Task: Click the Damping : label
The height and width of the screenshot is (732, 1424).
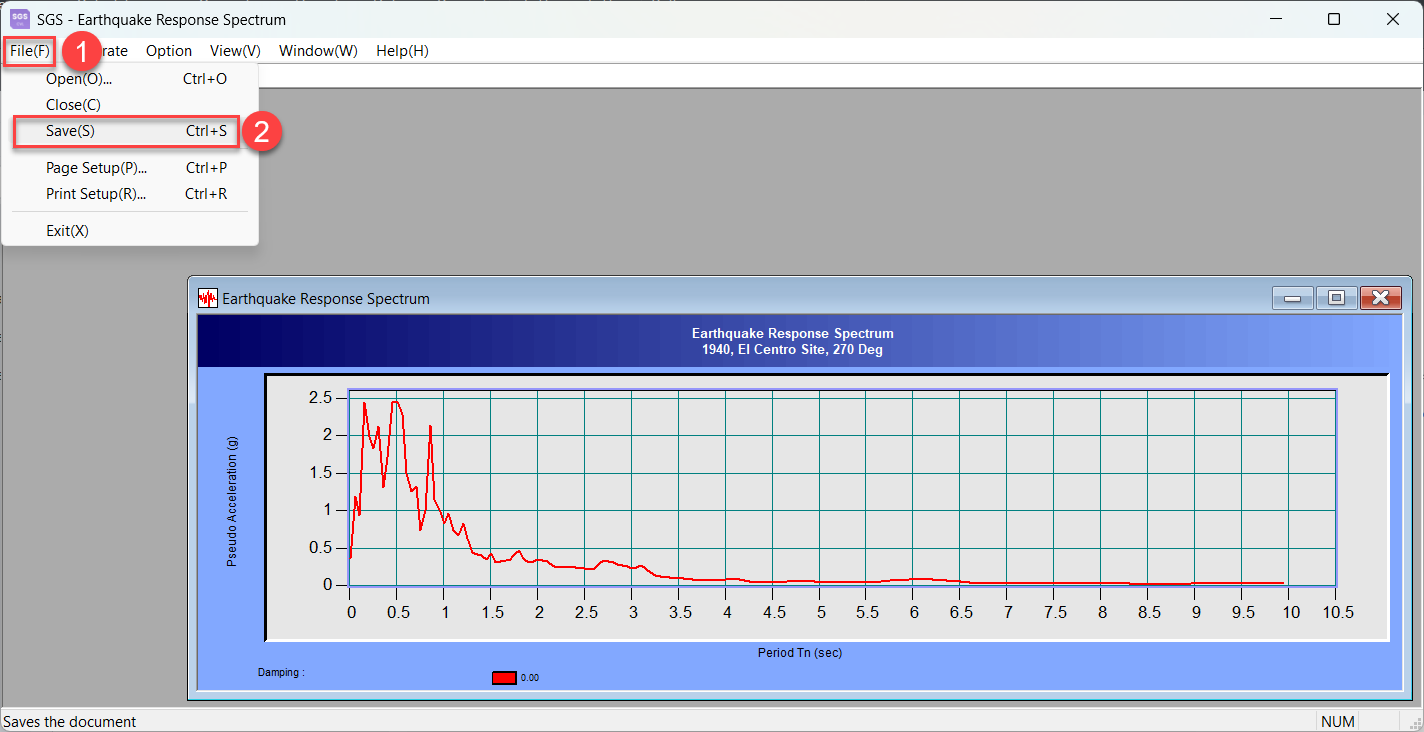Action: [x=281, y=672]
